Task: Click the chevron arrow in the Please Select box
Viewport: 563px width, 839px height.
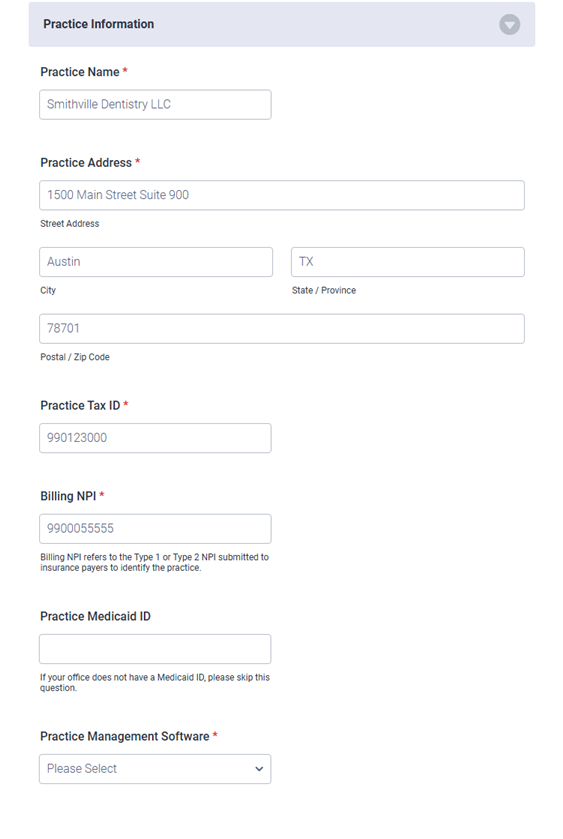Action: [259, 769]
